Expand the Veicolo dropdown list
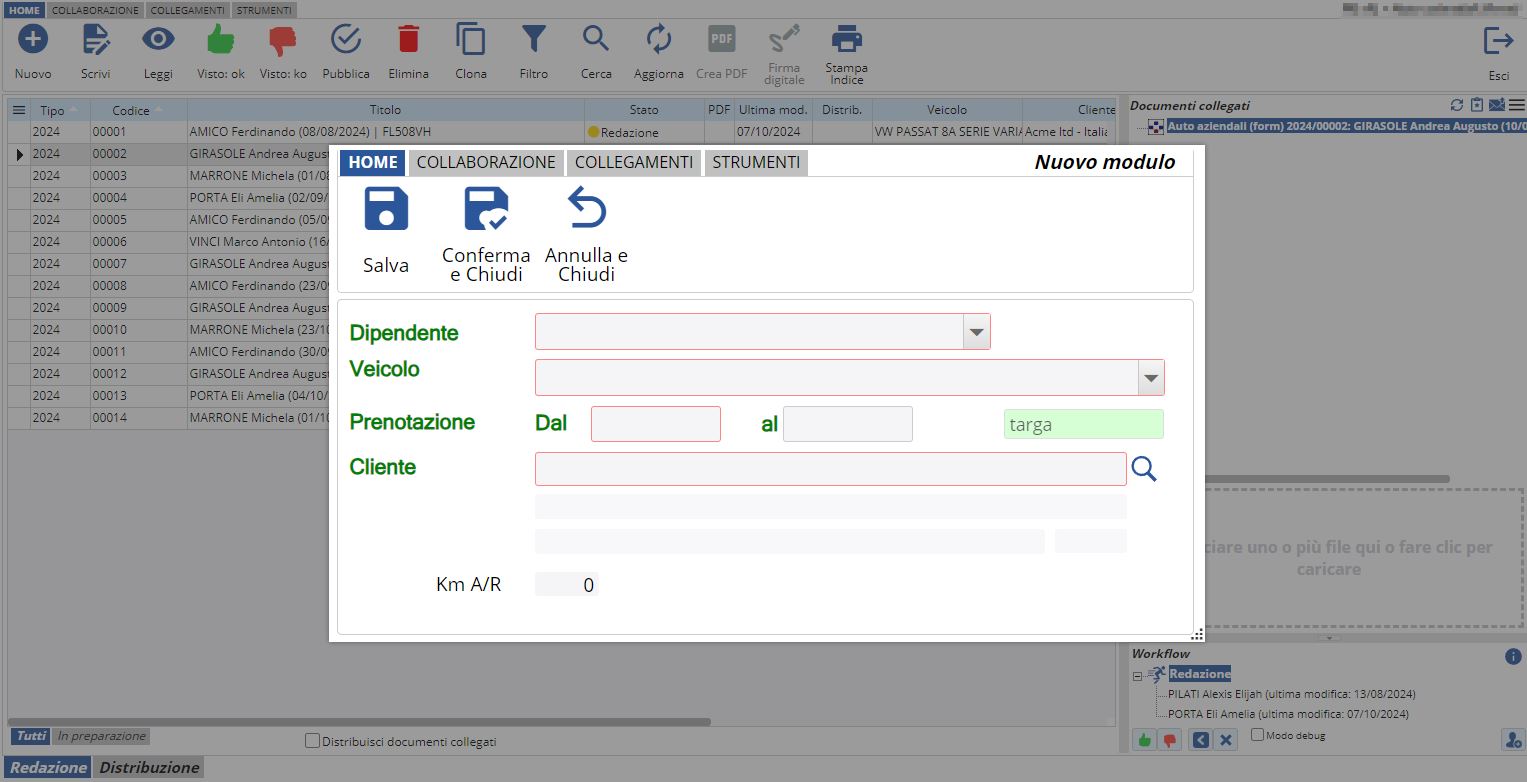 click(1150, 378)
